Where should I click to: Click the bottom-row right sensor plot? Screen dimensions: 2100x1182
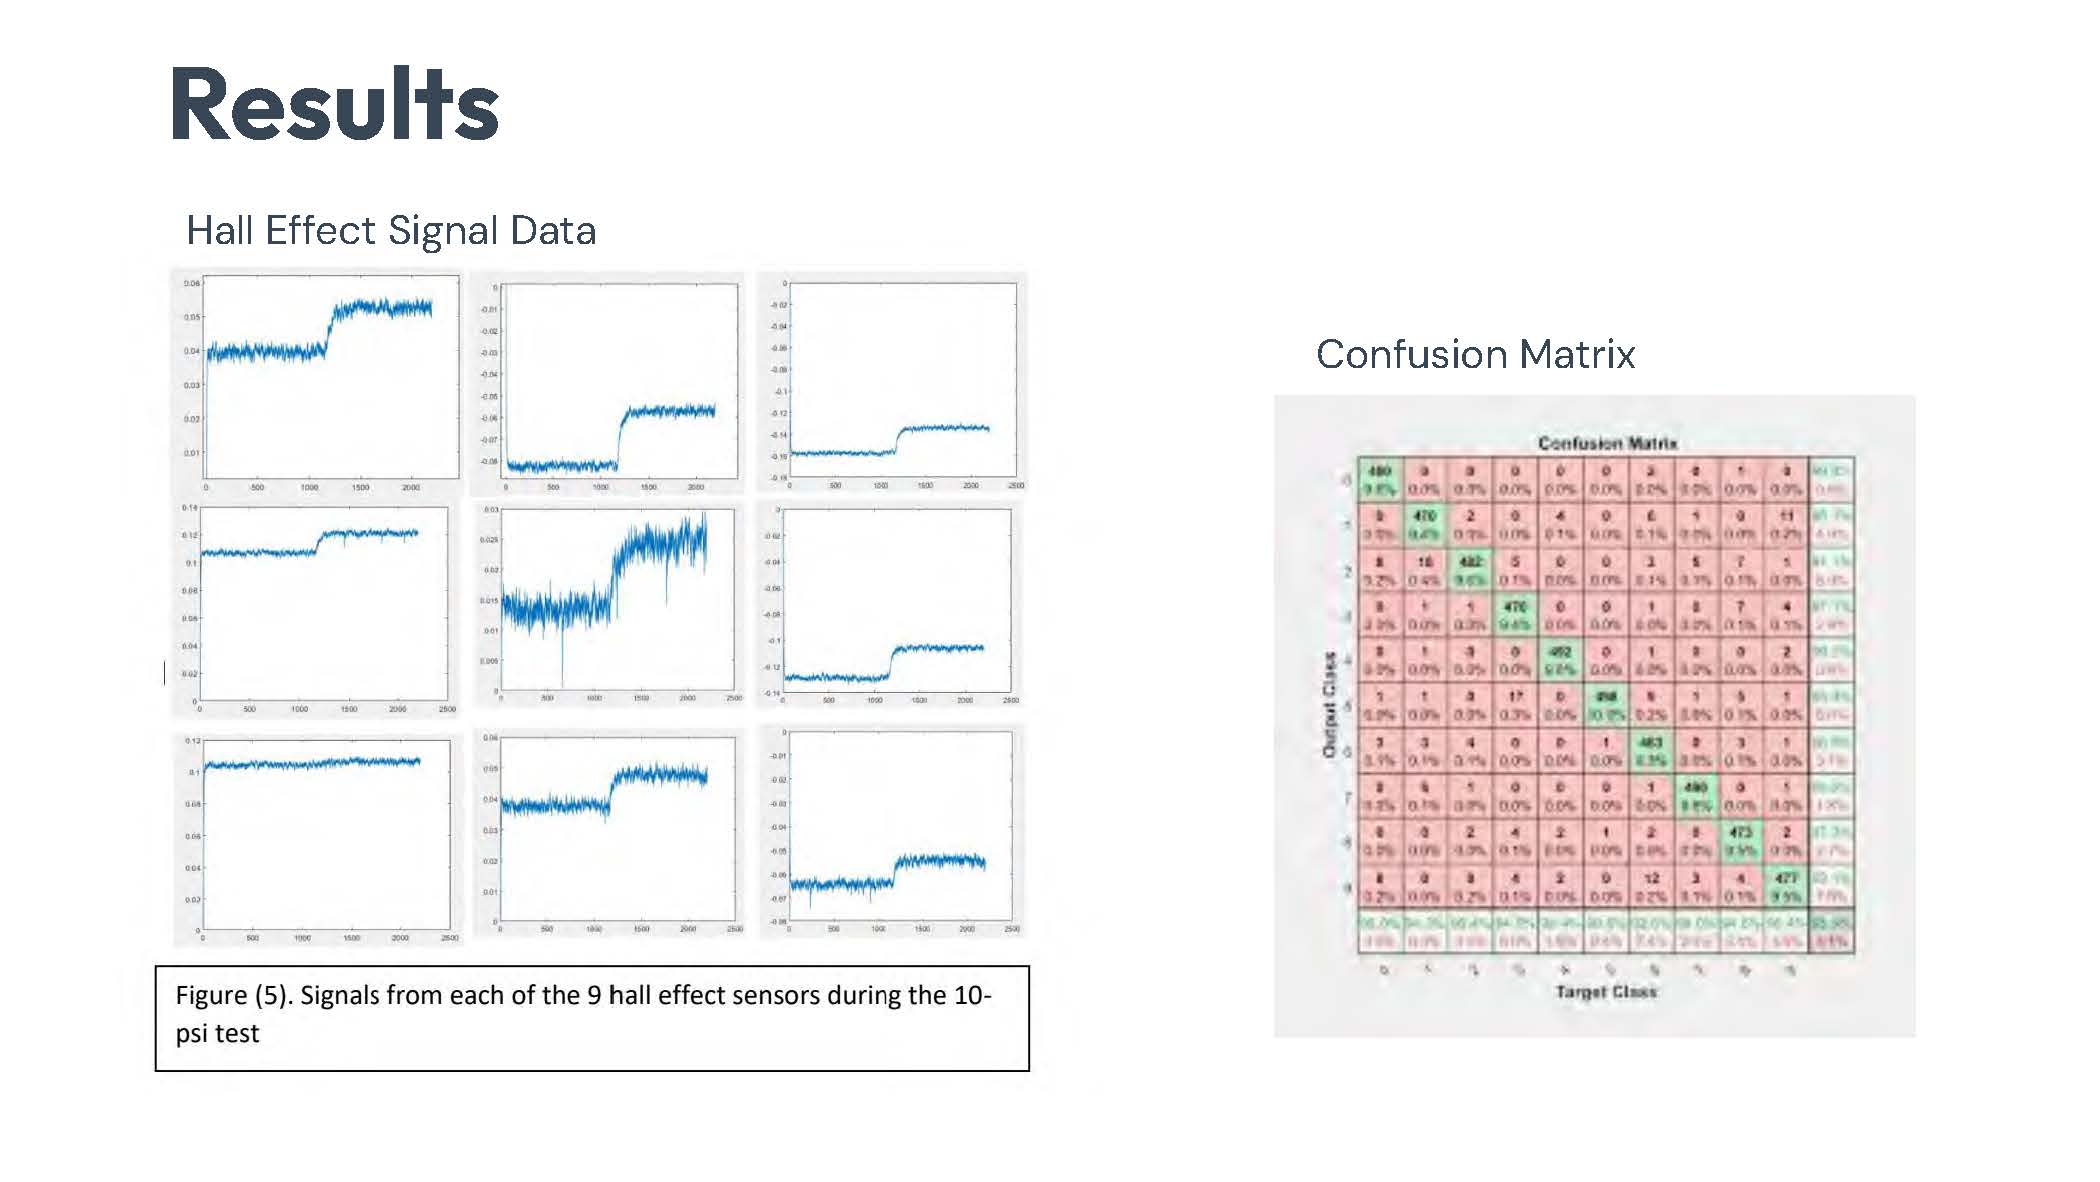click(x=892, y=832)
